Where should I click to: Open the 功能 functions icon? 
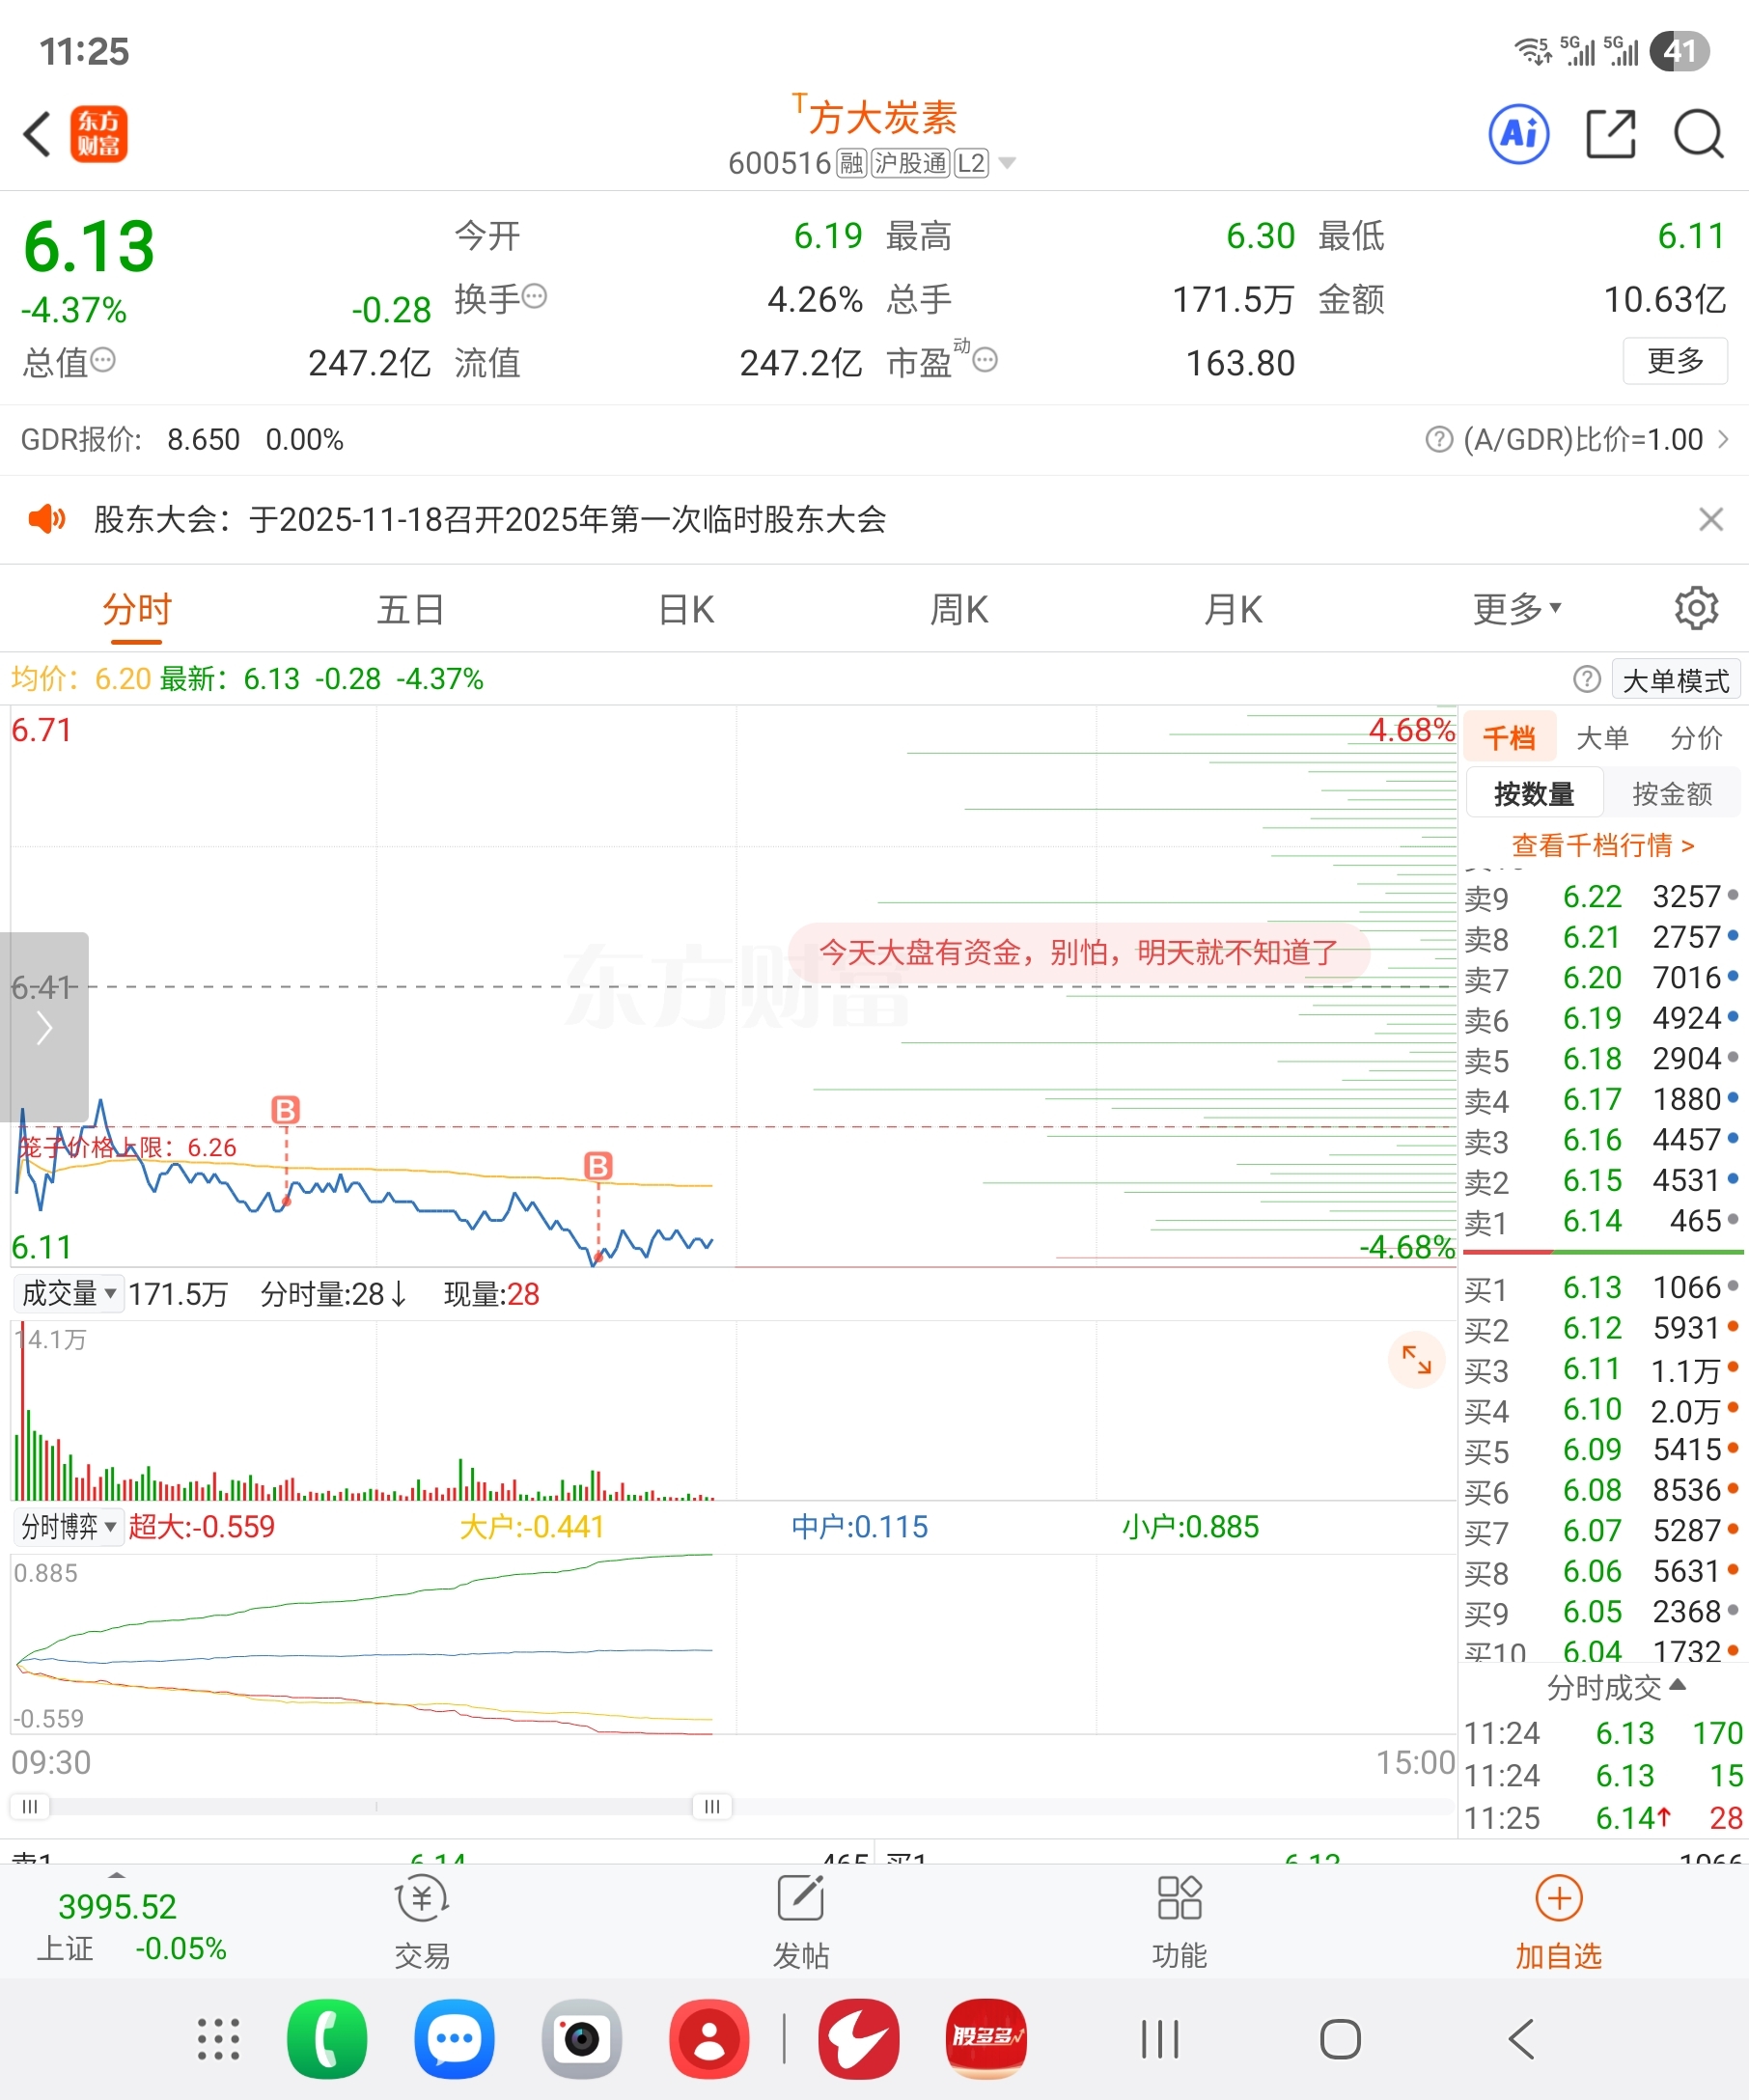pyautogui.click(x=1179, y=1923)
